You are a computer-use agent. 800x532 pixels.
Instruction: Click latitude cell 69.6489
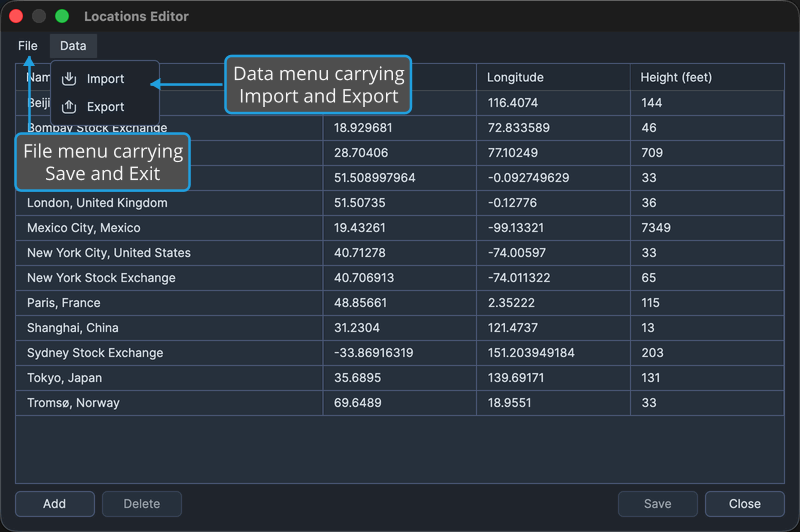click(x=399, y=403)
